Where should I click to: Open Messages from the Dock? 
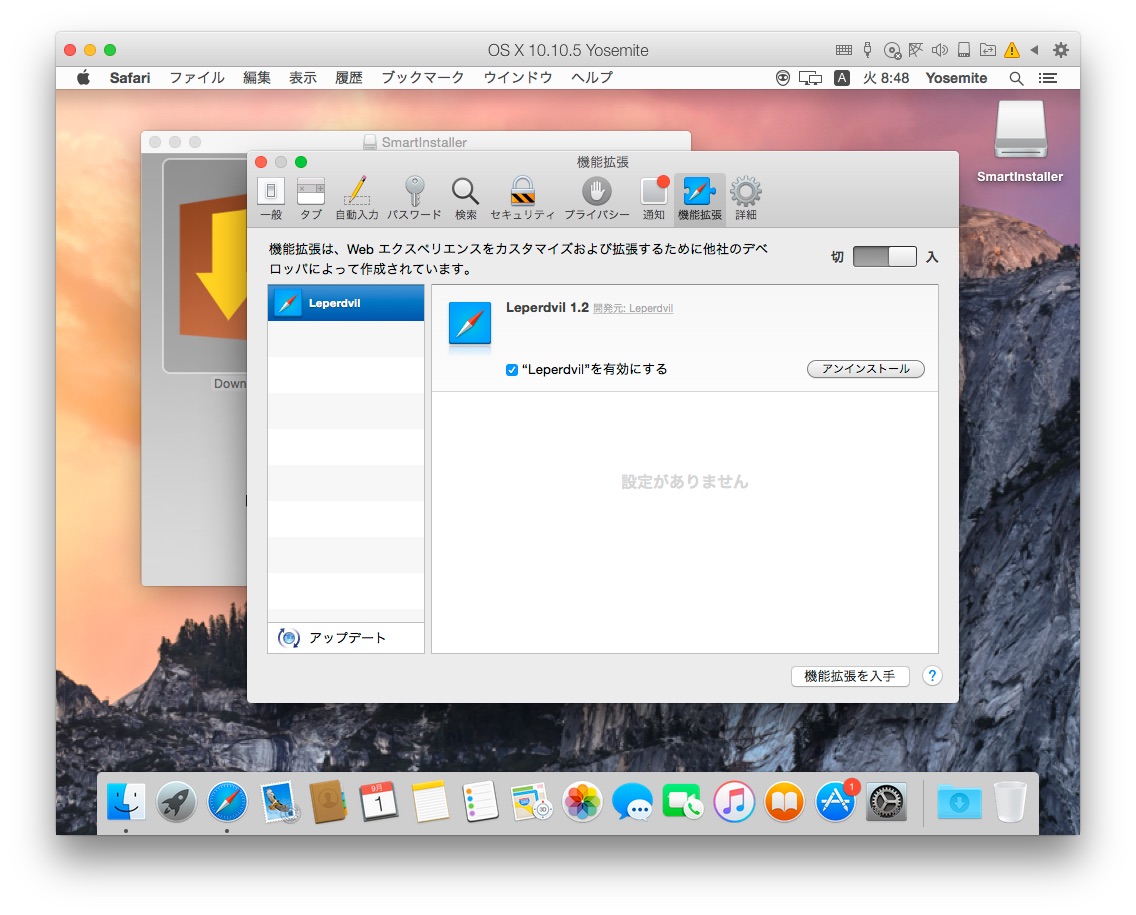pyautogui.click(x=632, y=803)
